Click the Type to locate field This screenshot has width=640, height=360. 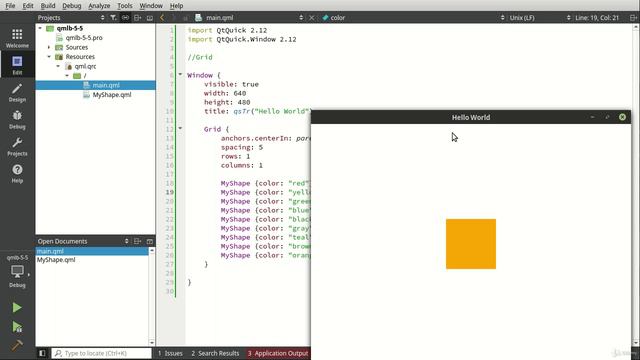(102, 353)
